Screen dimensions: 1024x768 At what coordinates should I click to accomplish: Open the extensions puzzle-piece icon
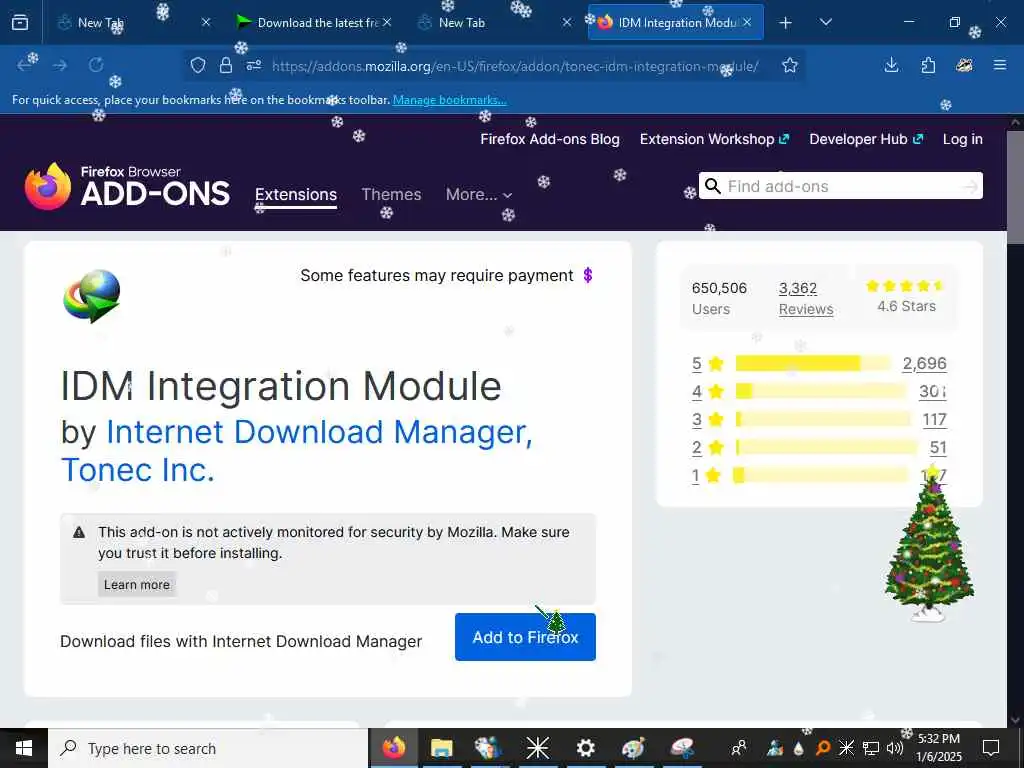[x=928, y=65]
